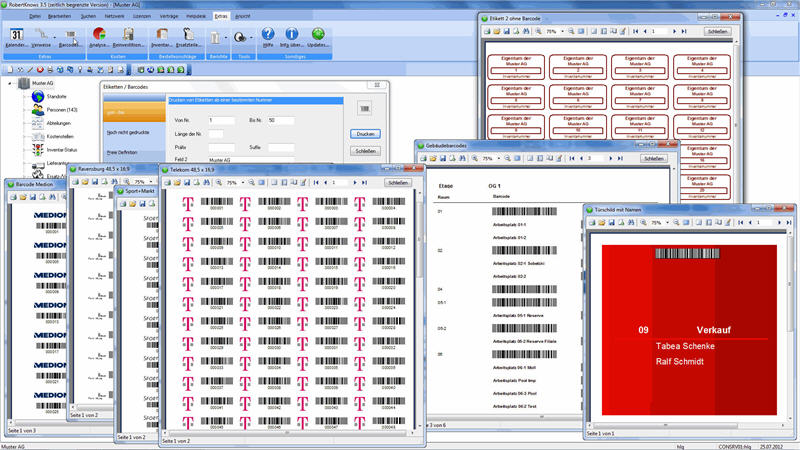
Task: Open zoom dropdown in Gebäudebarcodes window
Action: point(498,158)
